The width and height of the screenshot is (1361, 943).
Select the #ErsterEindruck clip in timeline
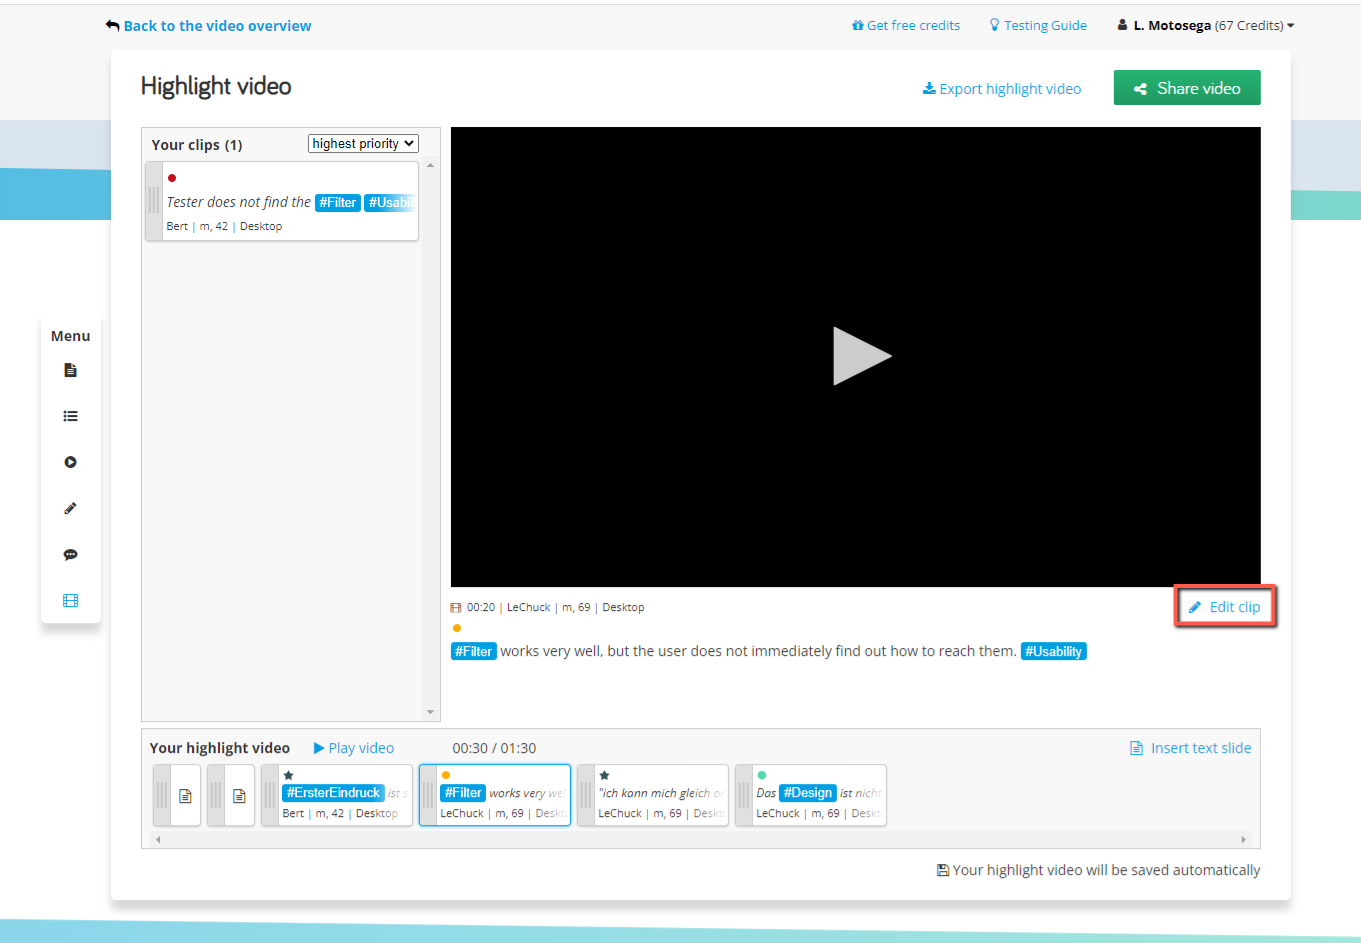[337, 795]
